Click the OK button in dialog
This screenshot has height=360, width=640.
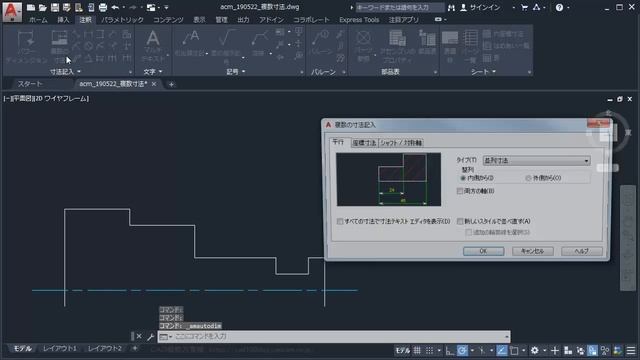pyautogui.click(x=483, y=251)
